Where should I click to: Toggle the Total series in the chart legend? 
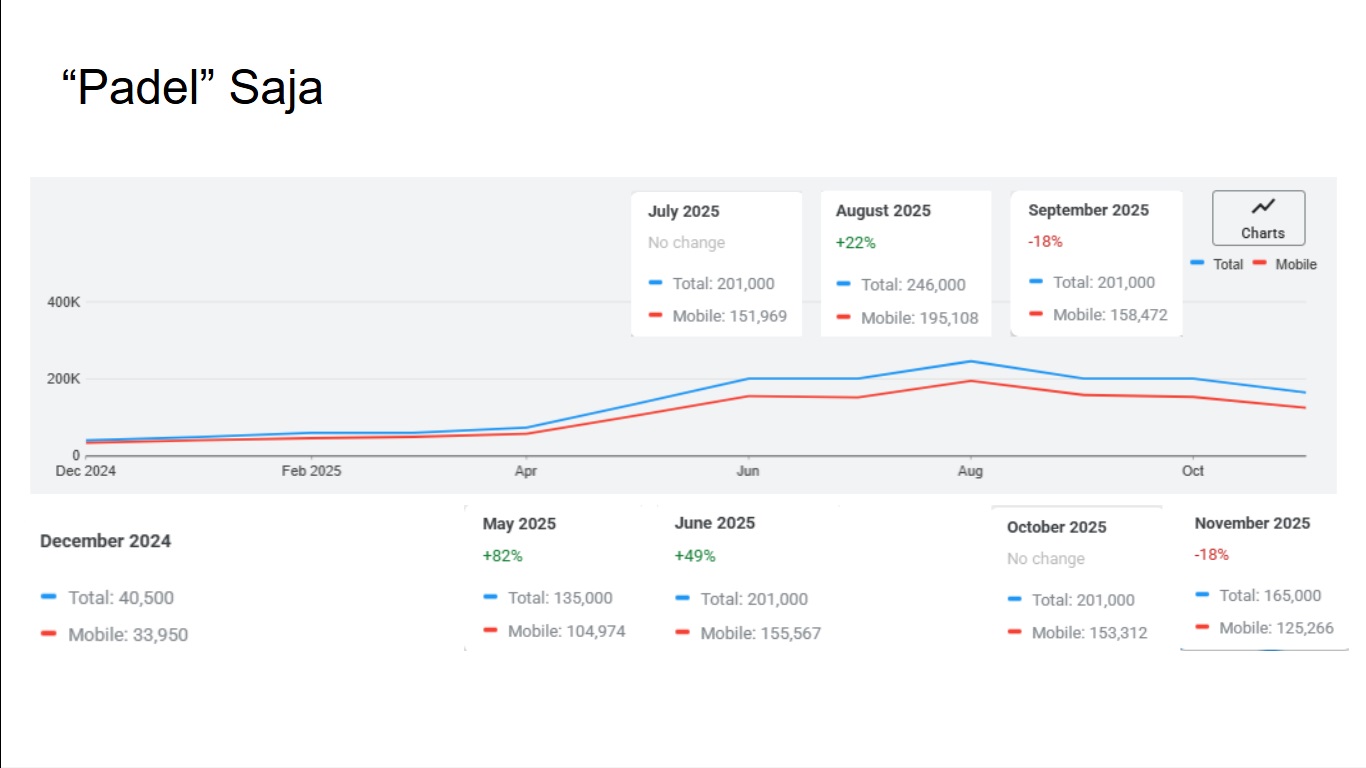click(1217, 265)
